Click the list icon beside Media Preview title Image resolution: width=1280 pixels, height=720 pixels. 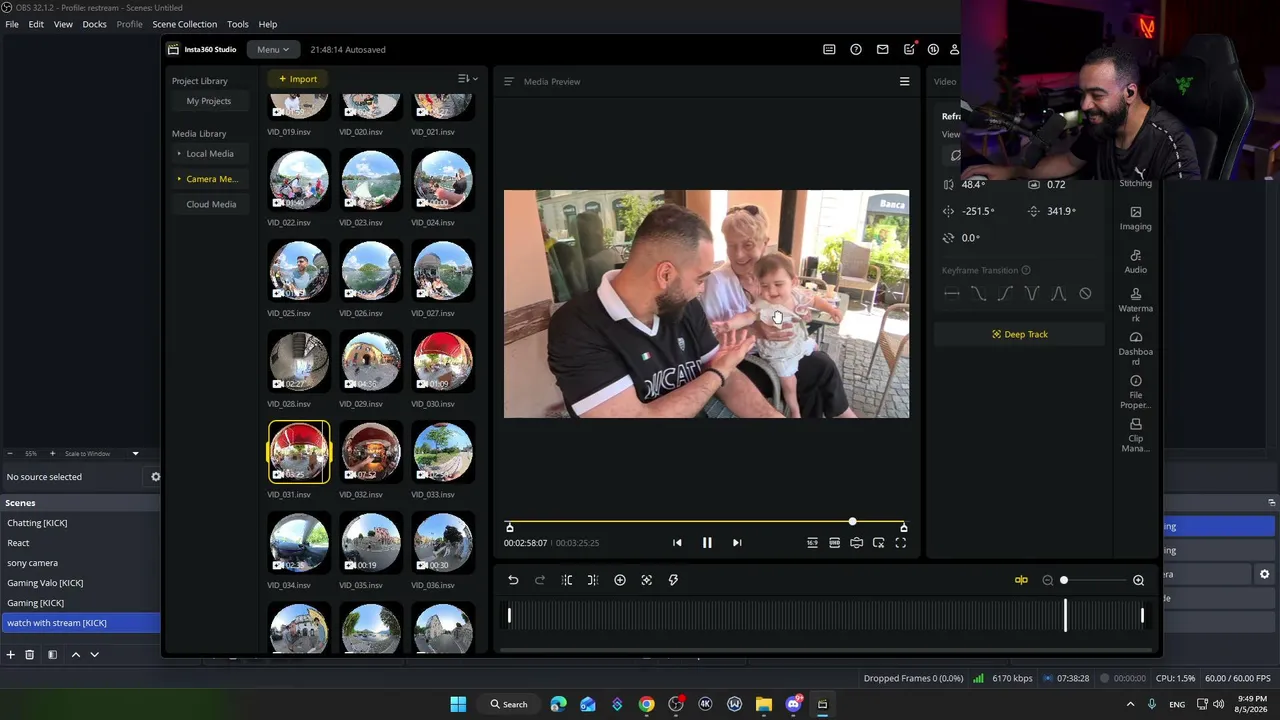tap(508, 82)
